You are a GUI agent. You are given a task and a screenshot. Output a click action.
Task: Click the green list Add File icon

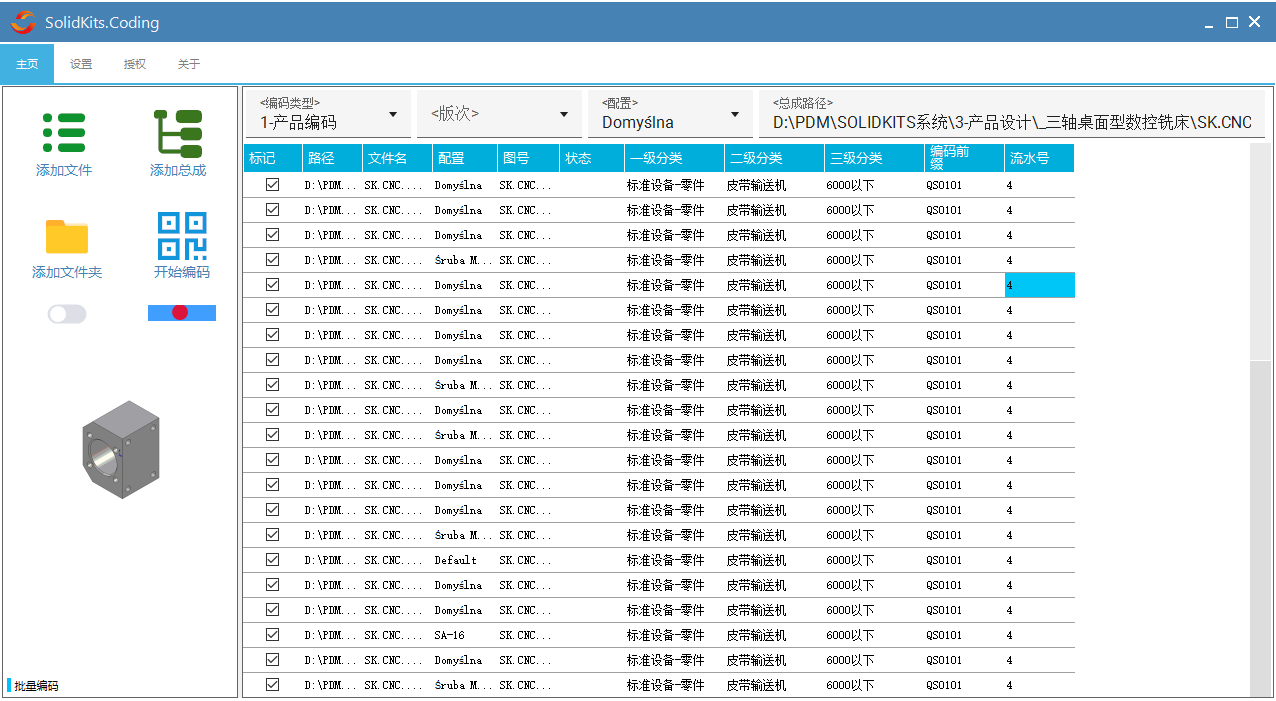[64, 133]
